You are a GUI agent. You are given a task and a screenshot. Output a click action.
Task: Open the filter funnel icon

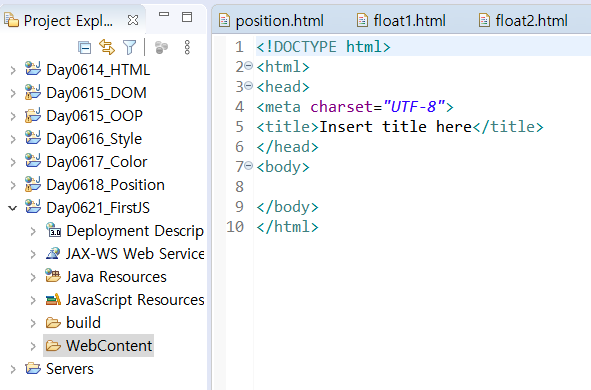pyautogui.click(x=129, y=47)
